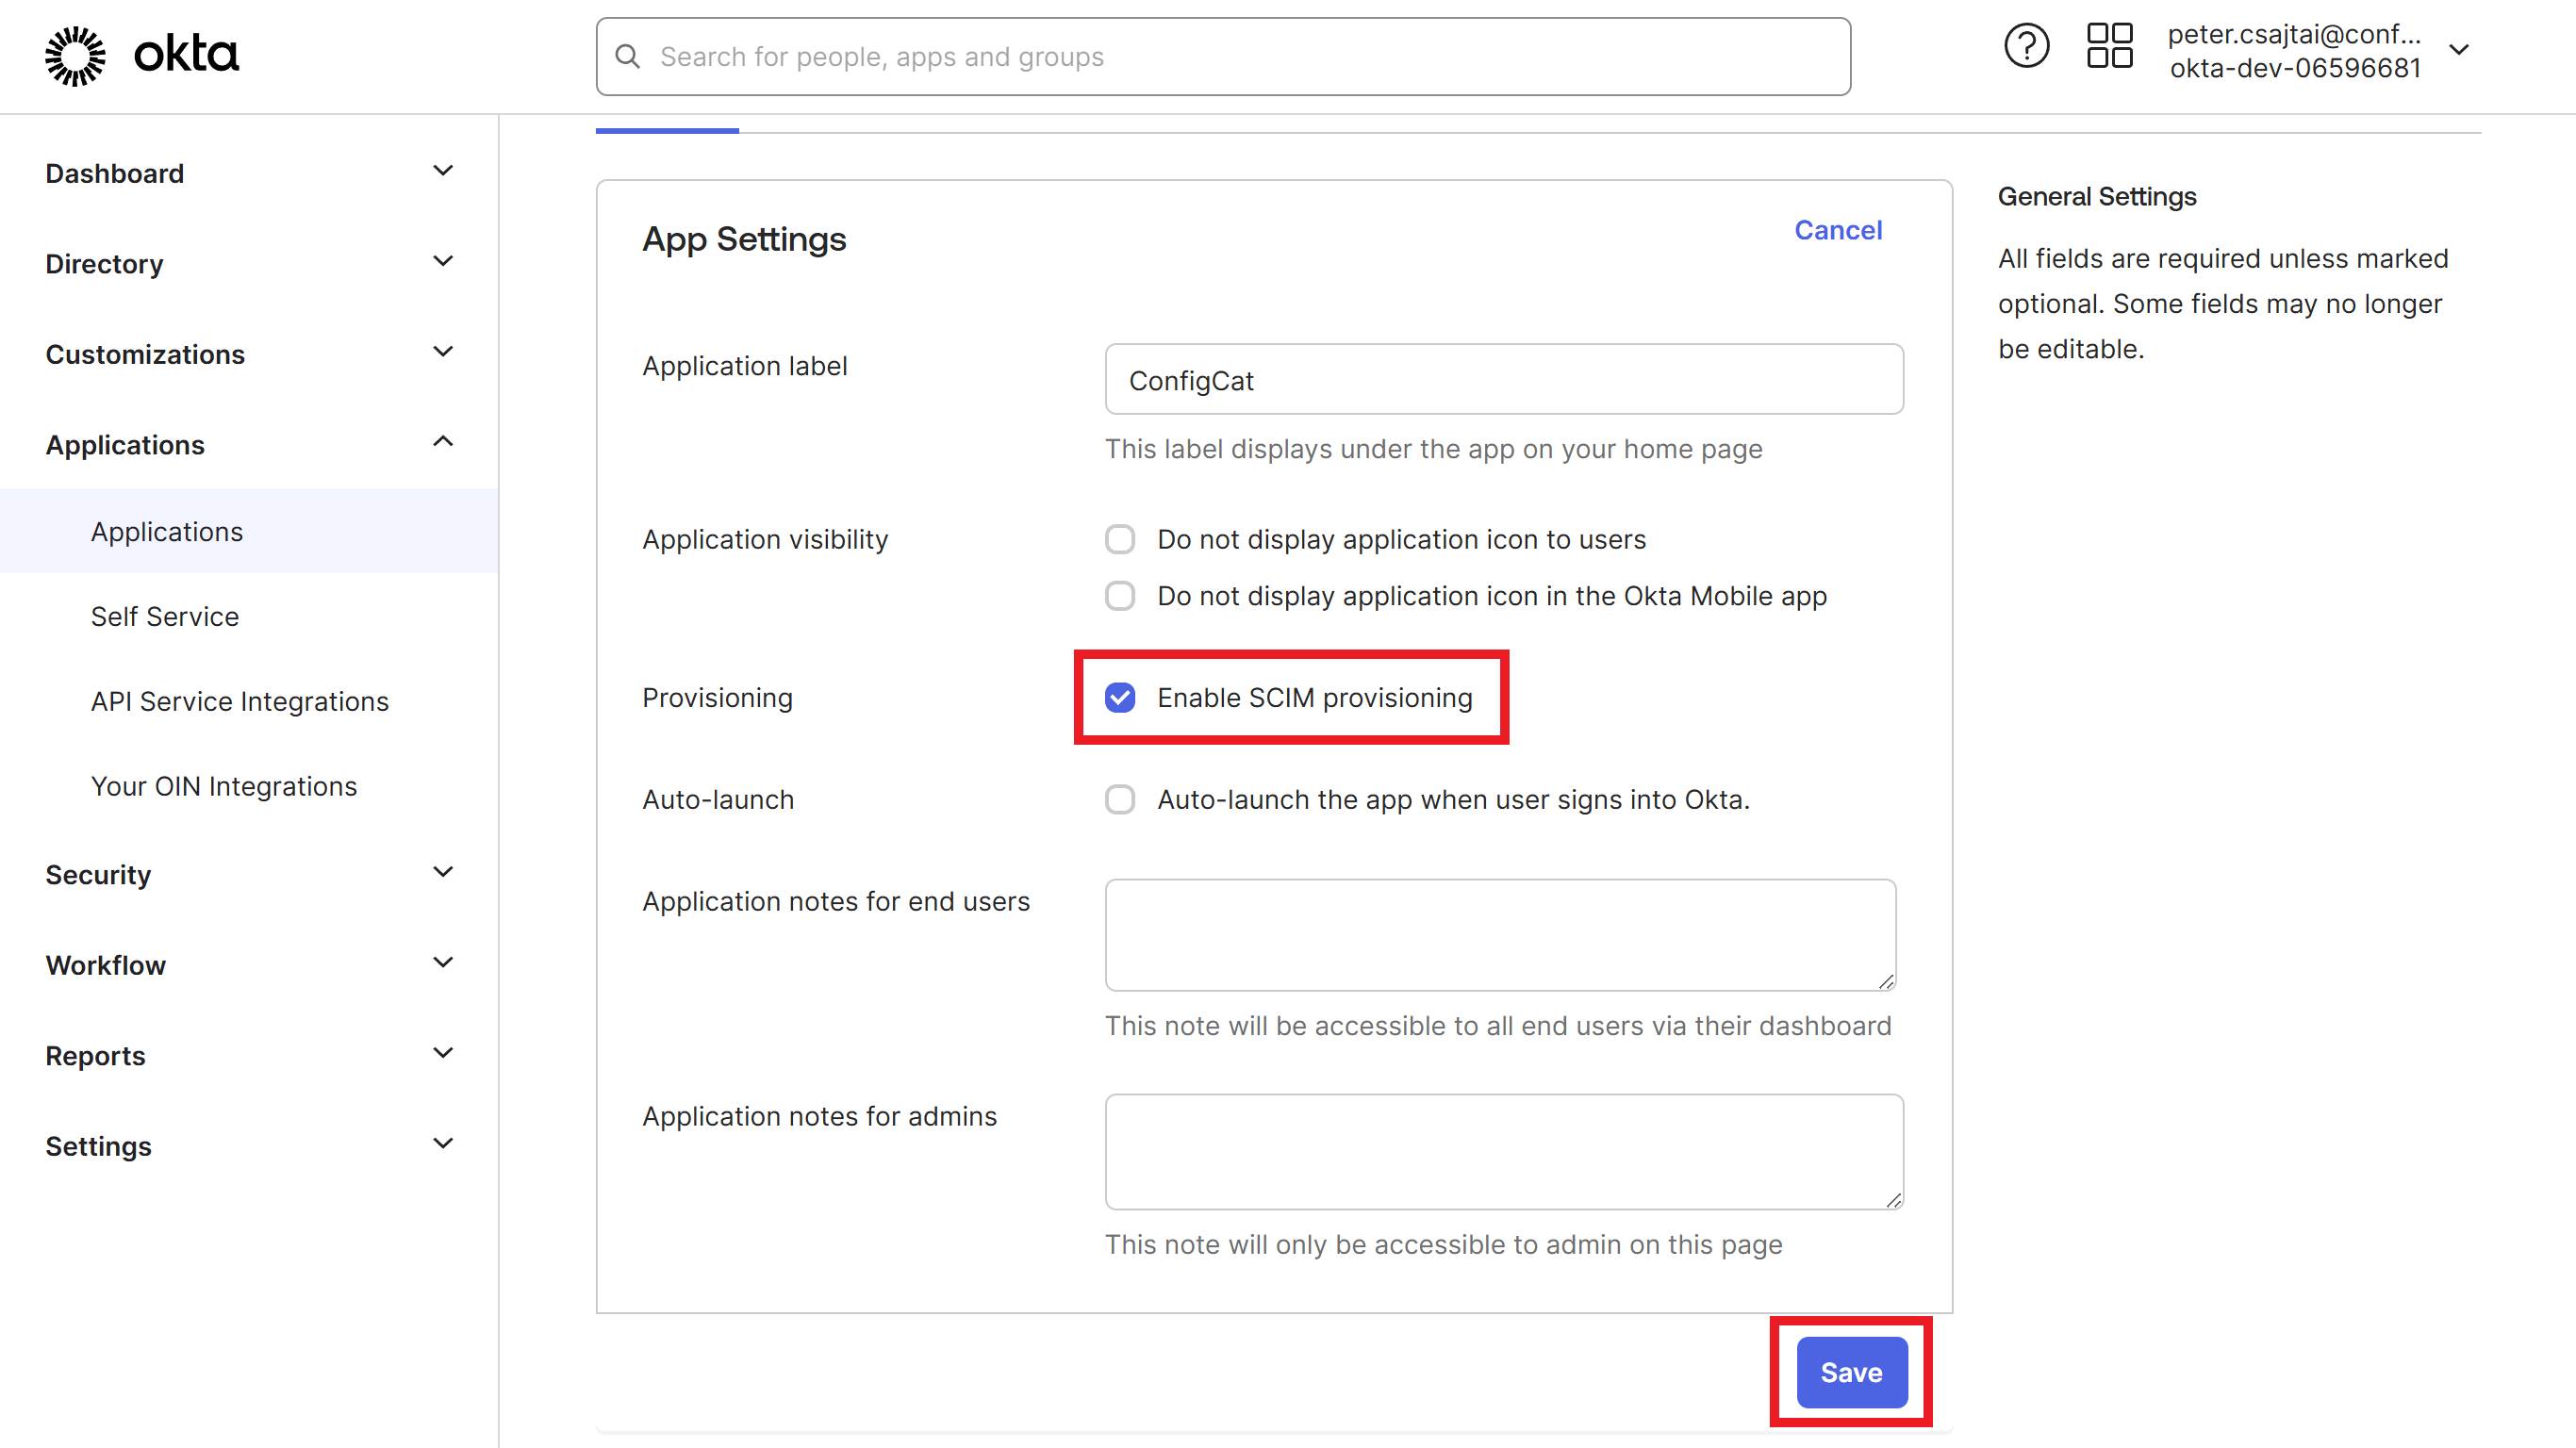Click the Application label field containing ConfigCat

(1504, 379)
